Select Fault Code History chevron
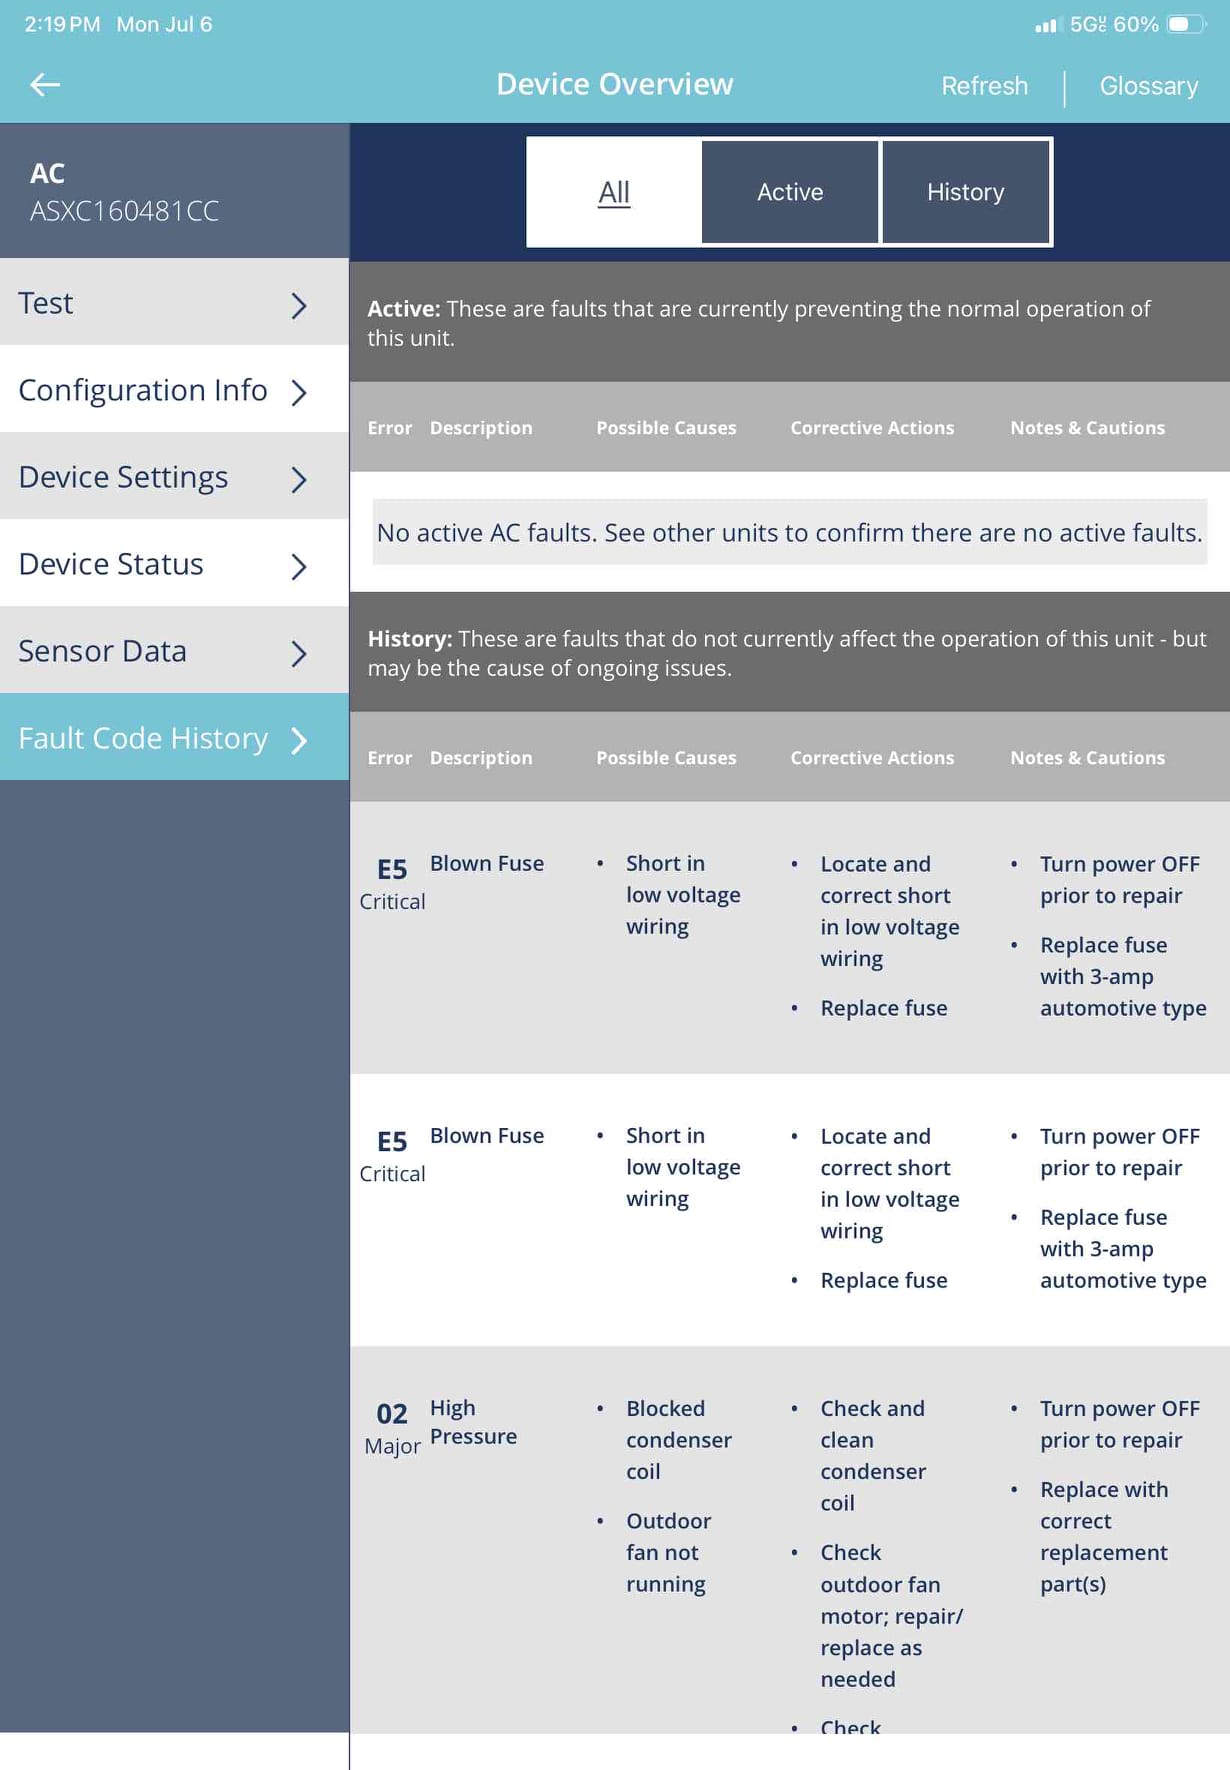This screenshot has height=1770, width=1230. tap(298, 740)
